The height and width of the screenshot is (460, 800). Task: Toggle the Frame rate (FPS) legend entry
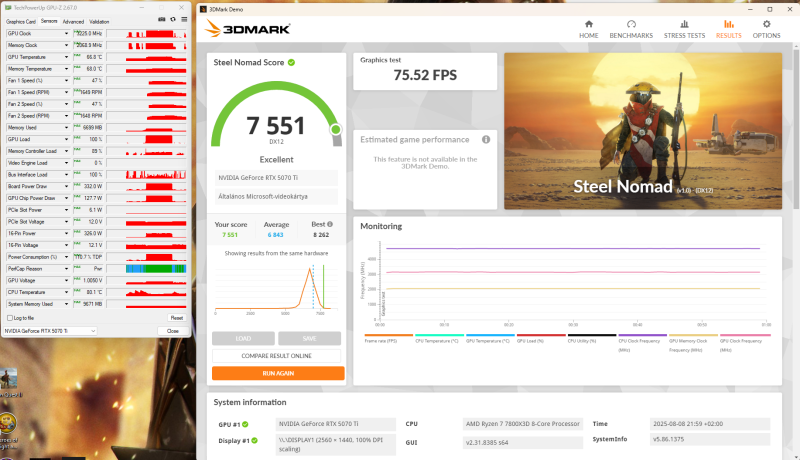(388, 339)
